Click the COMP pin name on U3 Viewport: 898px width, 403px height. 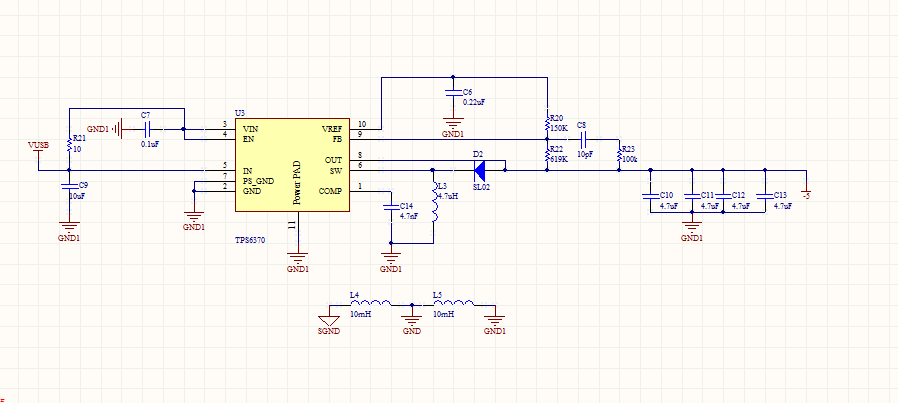click(x=330, y=191)
